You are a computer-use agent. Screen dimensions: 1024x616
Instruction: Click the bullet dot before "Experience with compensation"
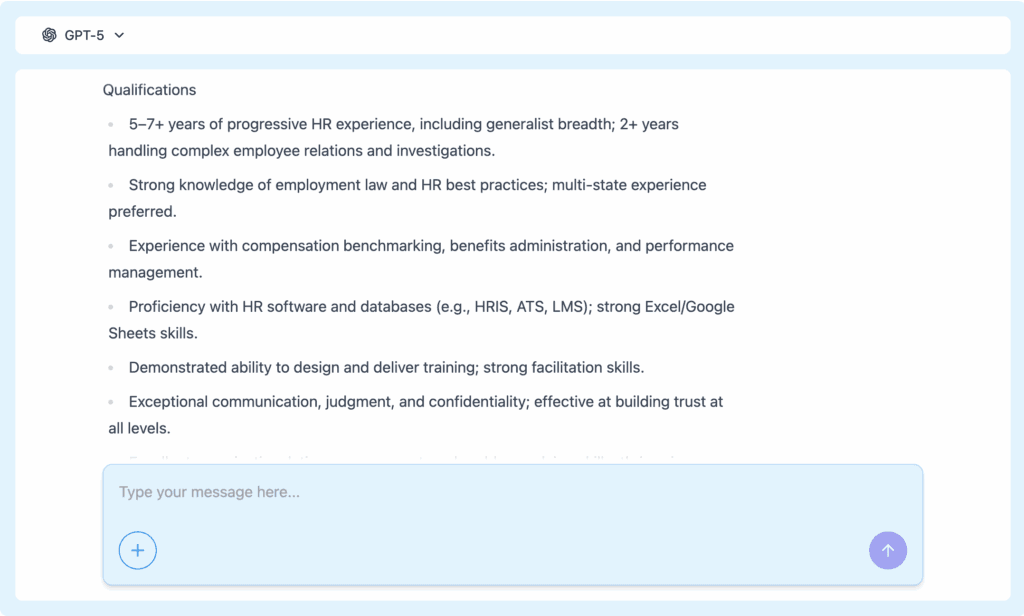point(112,247)
